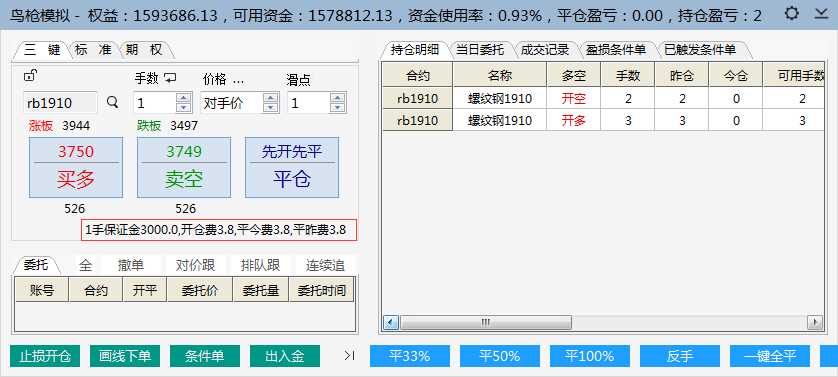This screenshot has width=838, height=377.
Task: Click the 委托量 column header
Action: point(261,291)
